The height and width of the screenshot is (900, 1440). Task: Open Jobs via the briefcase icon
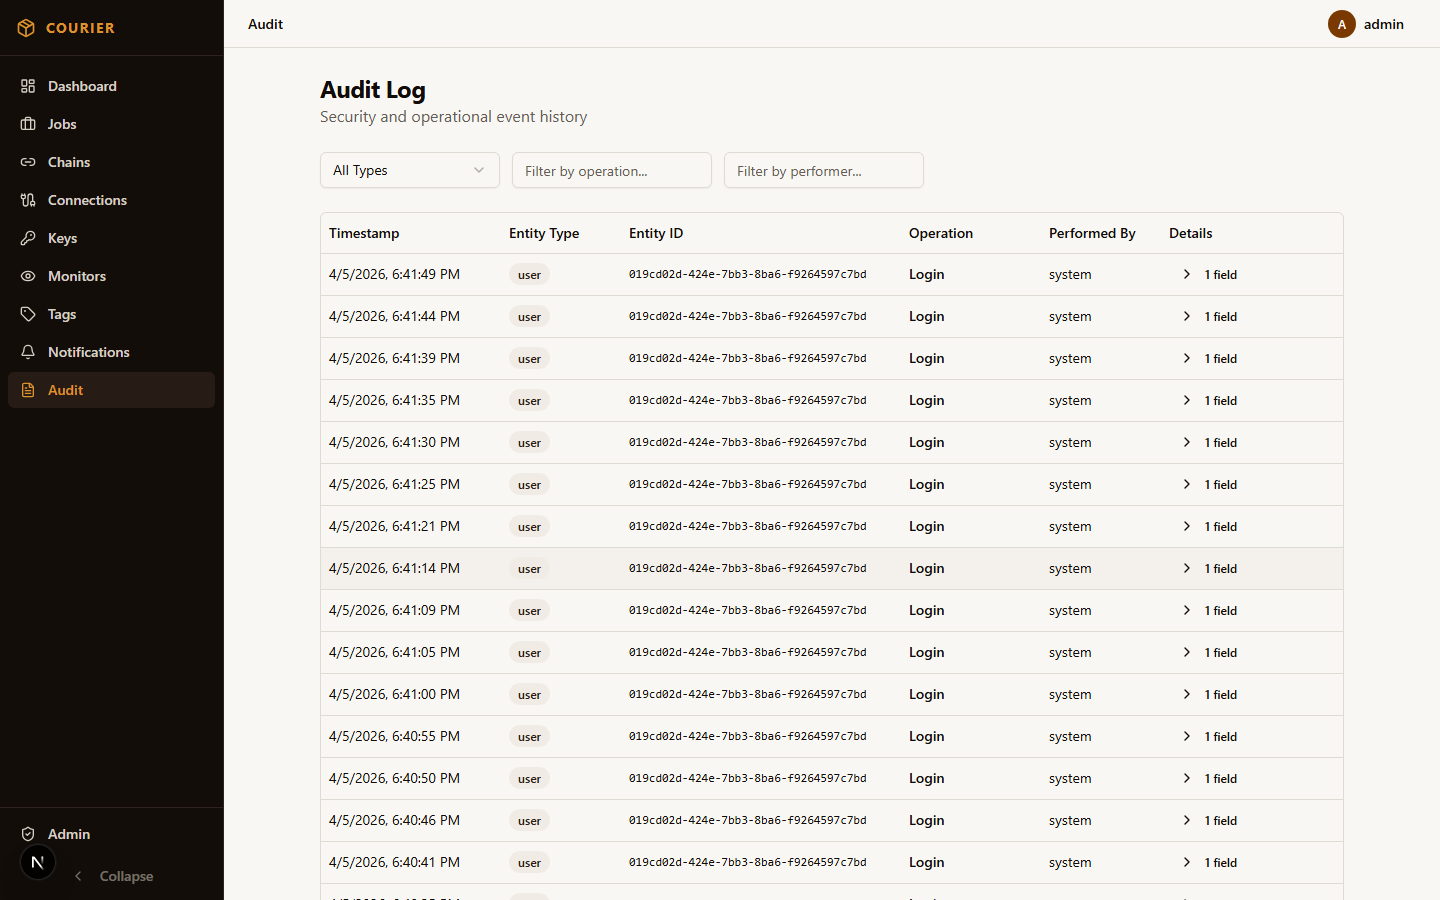[x=27, y=124]
